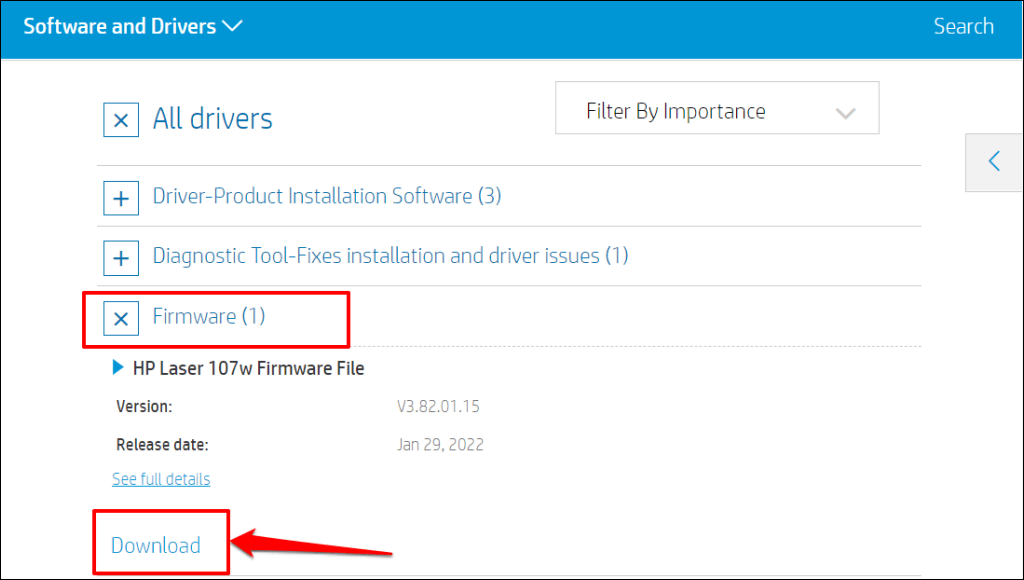
Task: Open the See full details link
Action: [161, 479]
